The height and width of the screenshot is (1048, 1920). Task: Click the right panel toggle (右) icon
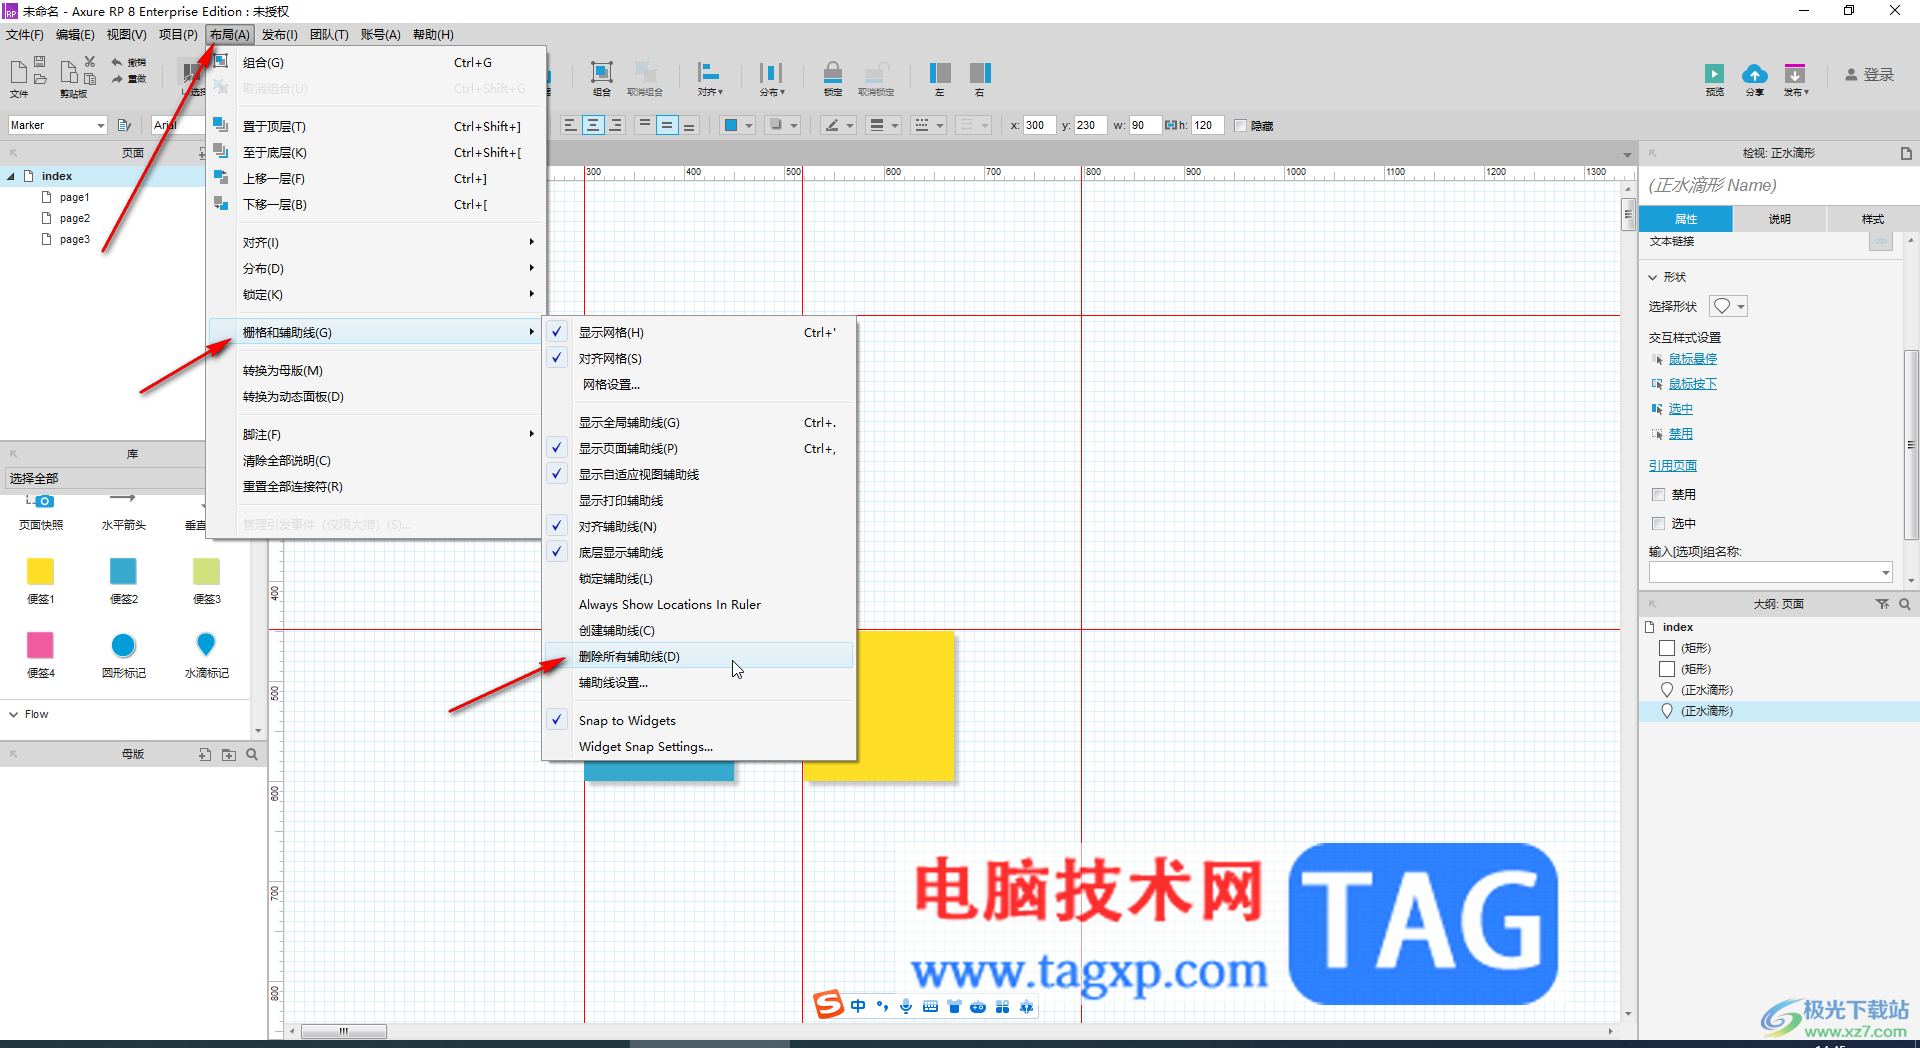point(980,72)
